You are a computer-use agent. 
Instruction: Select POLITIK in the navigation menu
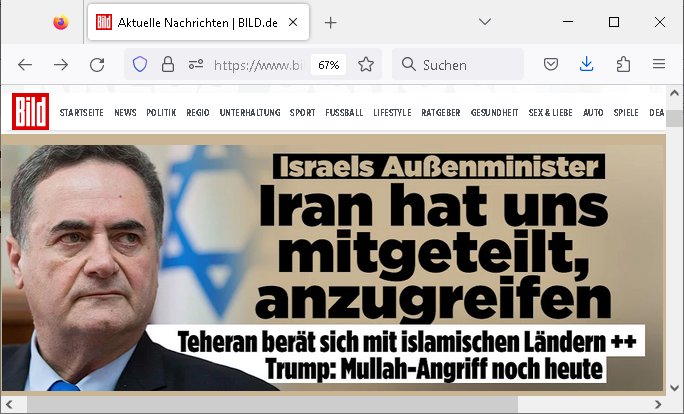point(161,113)
